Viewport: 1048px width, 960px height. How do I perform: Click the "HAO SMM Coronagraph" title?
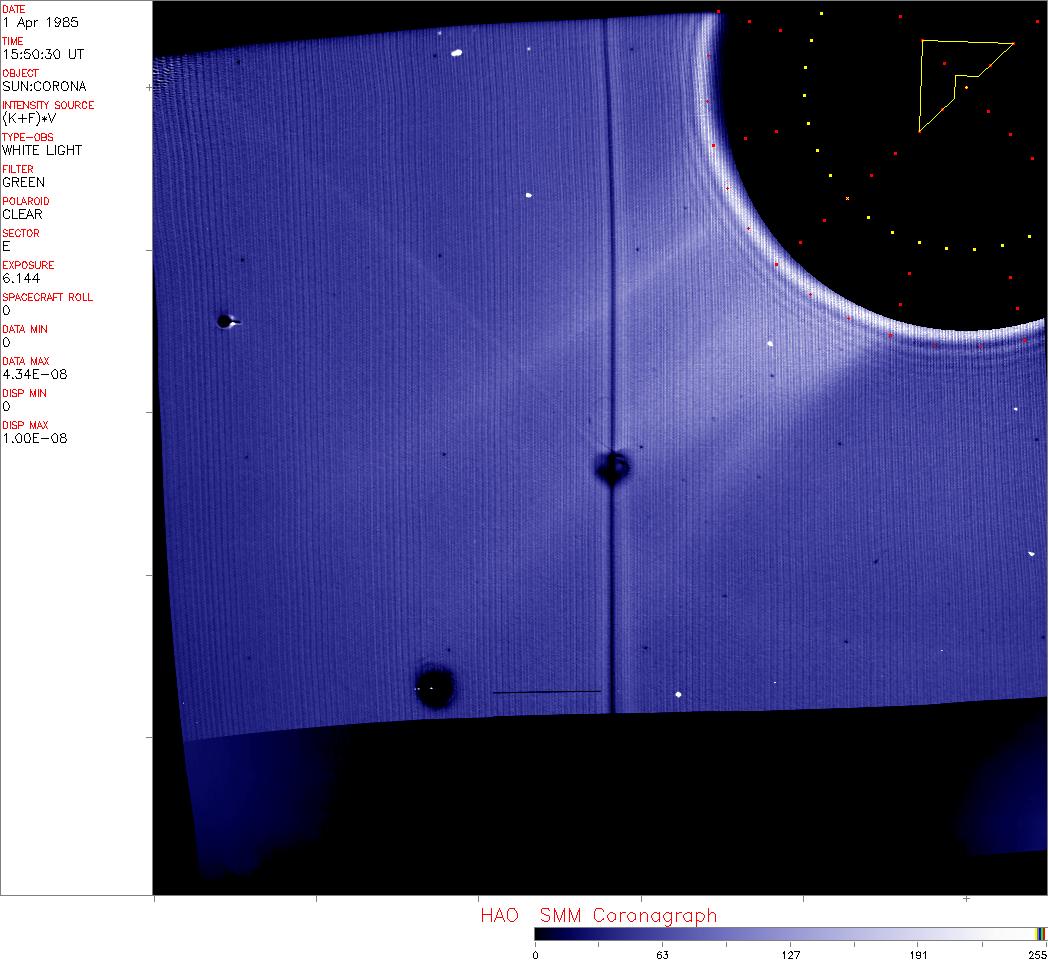click(x=598, y=915)
